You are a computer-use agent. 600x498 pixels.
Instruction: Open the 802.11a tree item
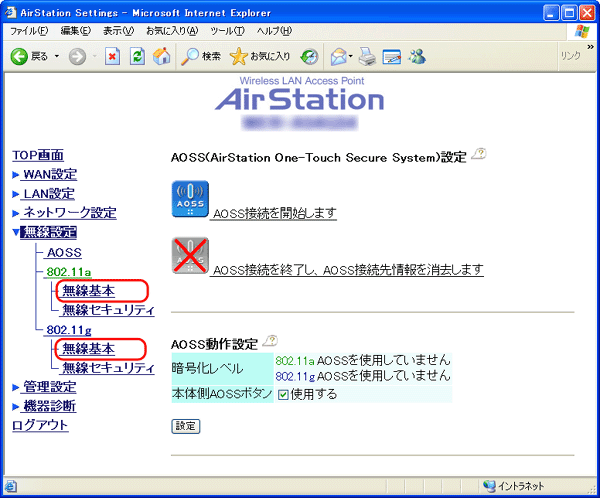(x=68, y=272)
